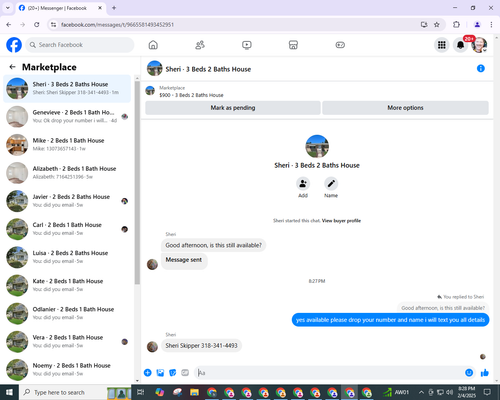This screenshot has height=400, width=500.
Task: Open the Noemy 2 Beds 1 Bath House chat
Action: click(67, 369)
